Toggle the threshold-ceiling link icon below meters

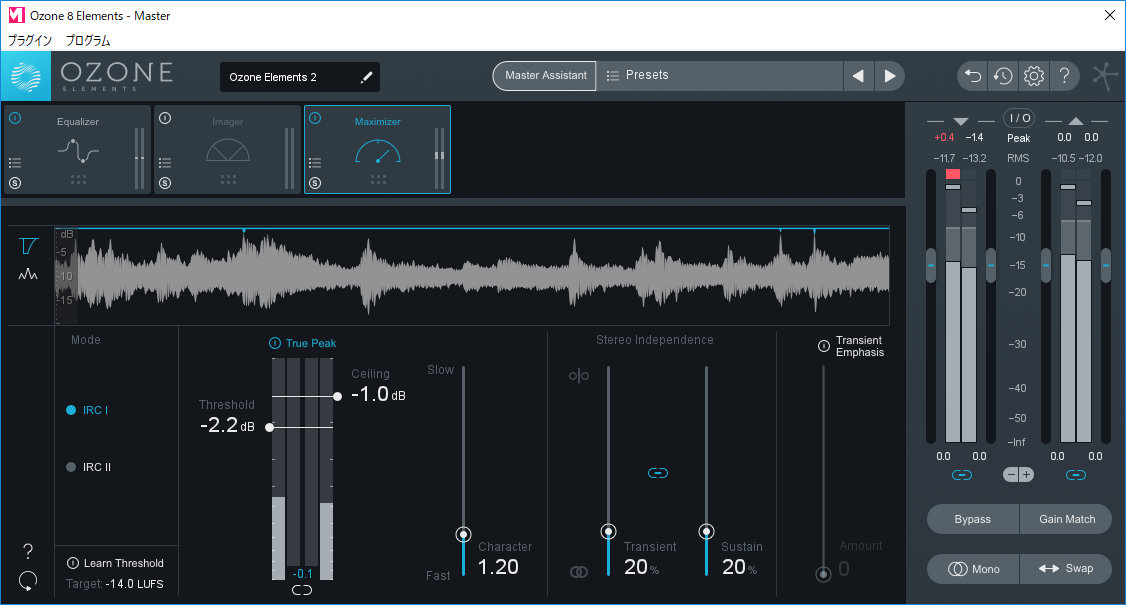click(302, 590)
